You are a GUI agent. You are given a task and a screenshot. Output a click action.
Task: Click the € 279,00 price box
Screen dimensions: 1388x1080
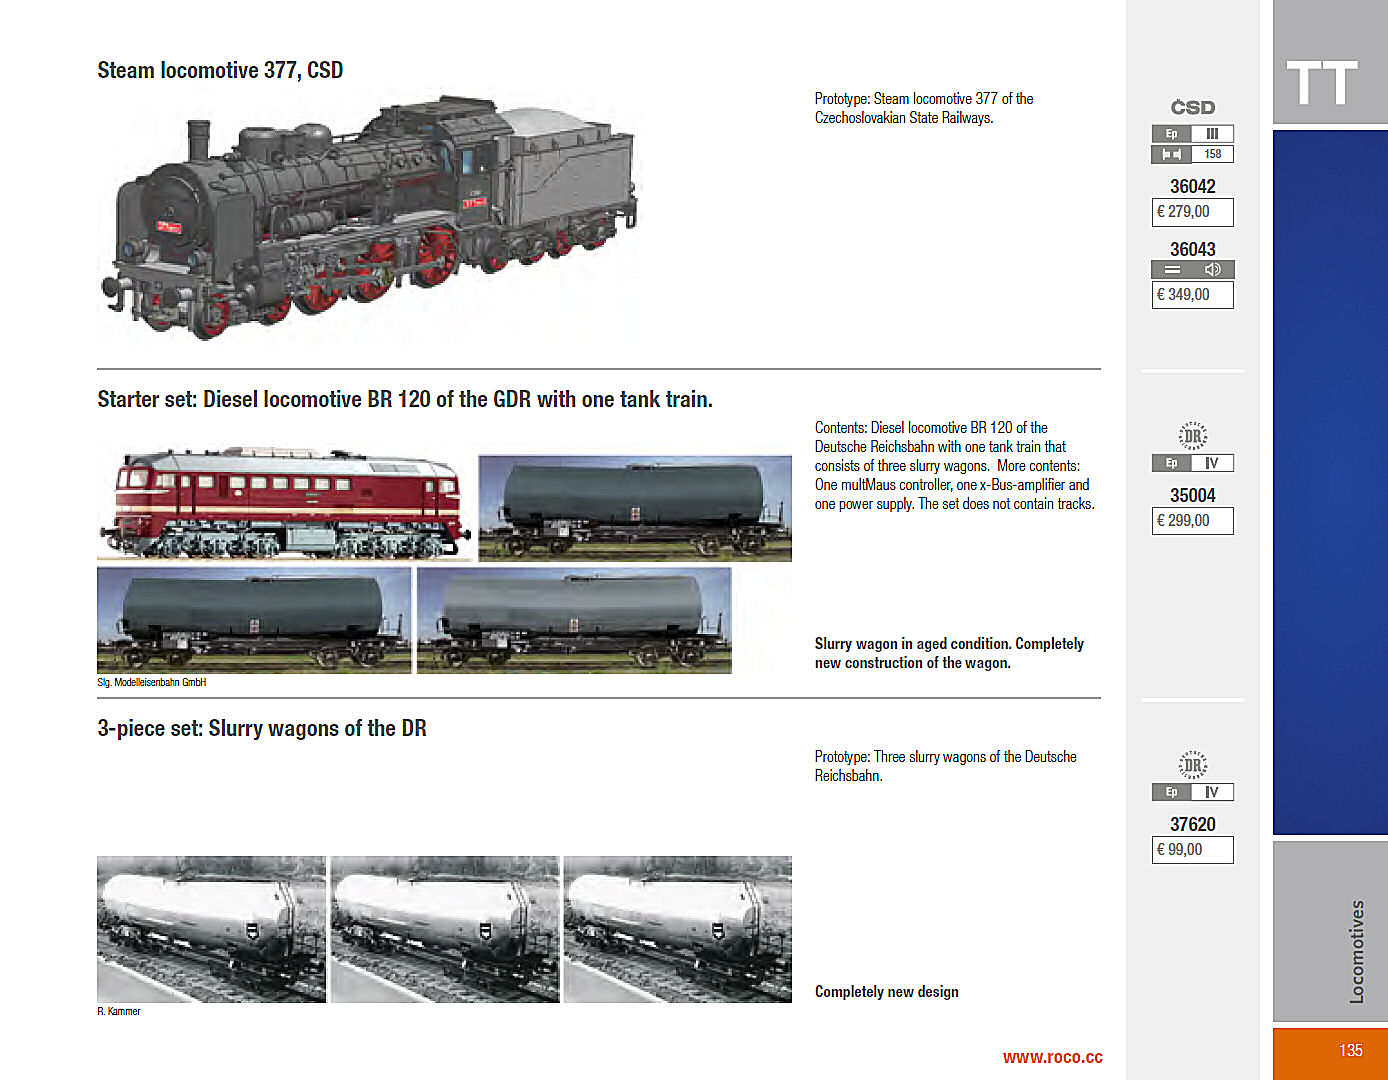click(x=1192, y=212)
